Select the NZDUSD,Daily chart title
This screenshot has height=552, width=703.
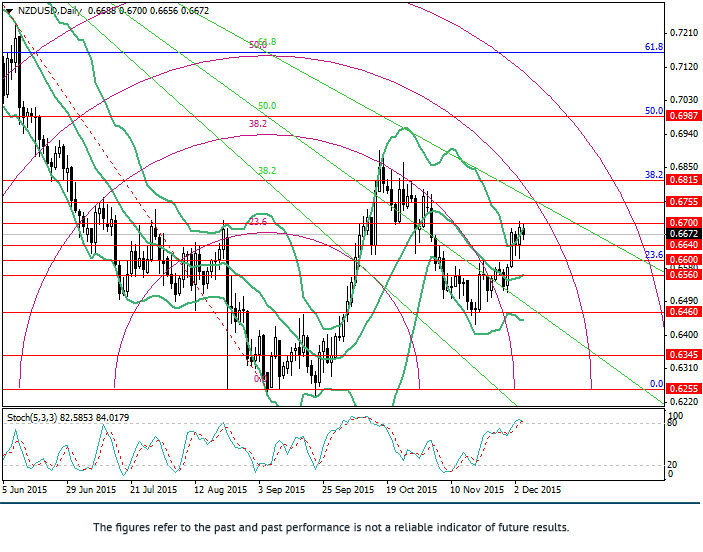click(x=49, y=11)
